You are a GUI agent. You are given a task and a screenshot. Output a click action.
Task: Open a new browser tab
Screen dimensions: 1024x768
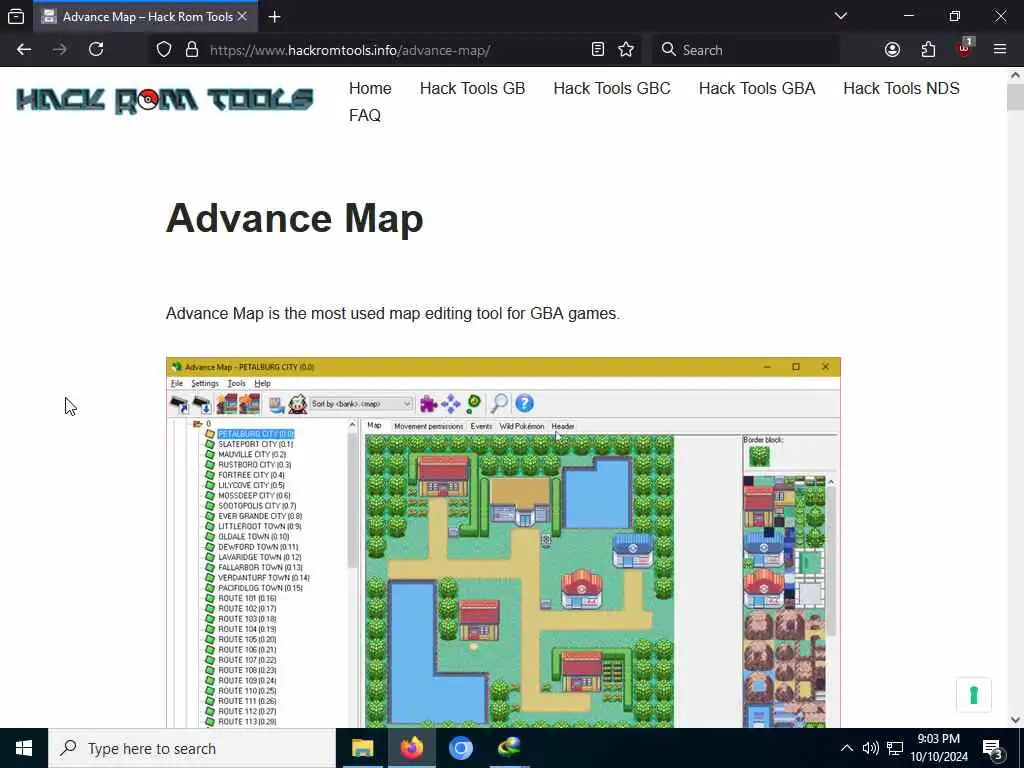(274, 17)
